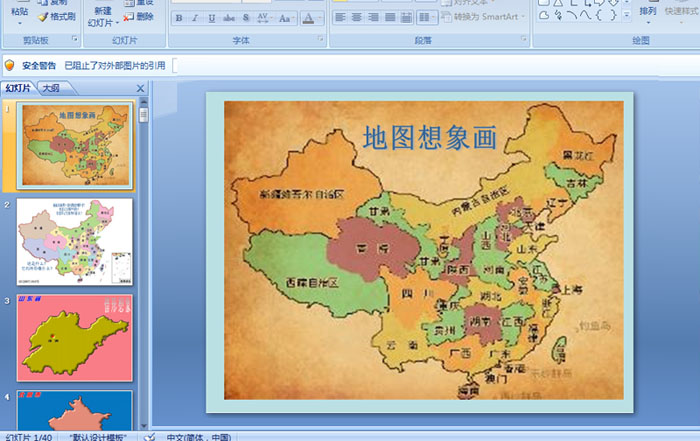Close the slides pane with X
Image resolution: width=700 pixels, height=441 pixels.
coord(140,88)
